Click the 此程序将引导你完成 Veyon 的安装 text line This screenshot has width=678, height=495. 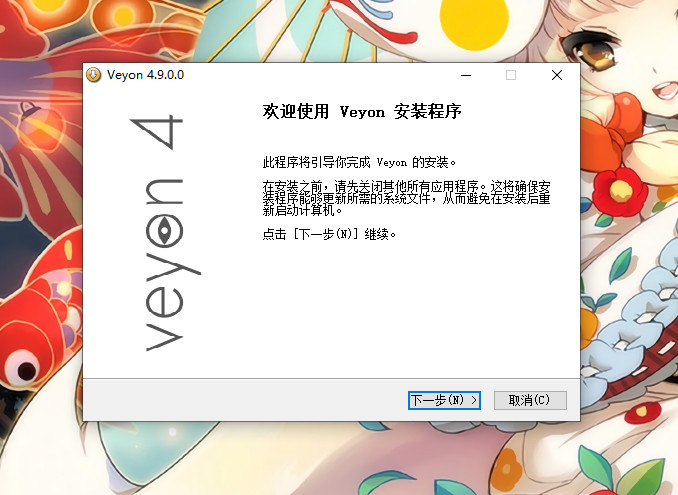359,161
